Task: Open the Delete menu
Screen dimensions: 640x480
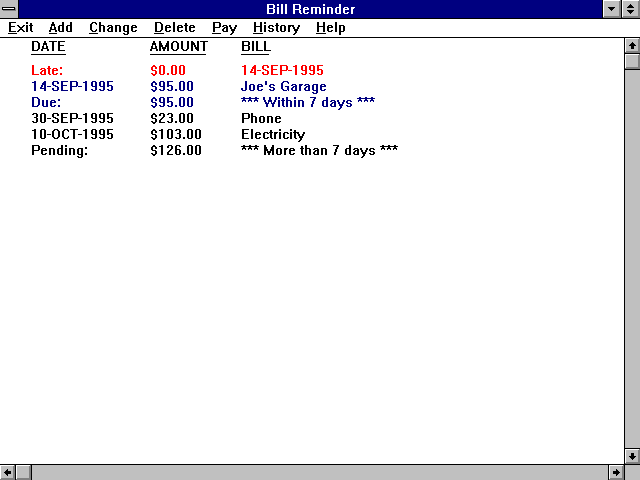Action: 175,28
